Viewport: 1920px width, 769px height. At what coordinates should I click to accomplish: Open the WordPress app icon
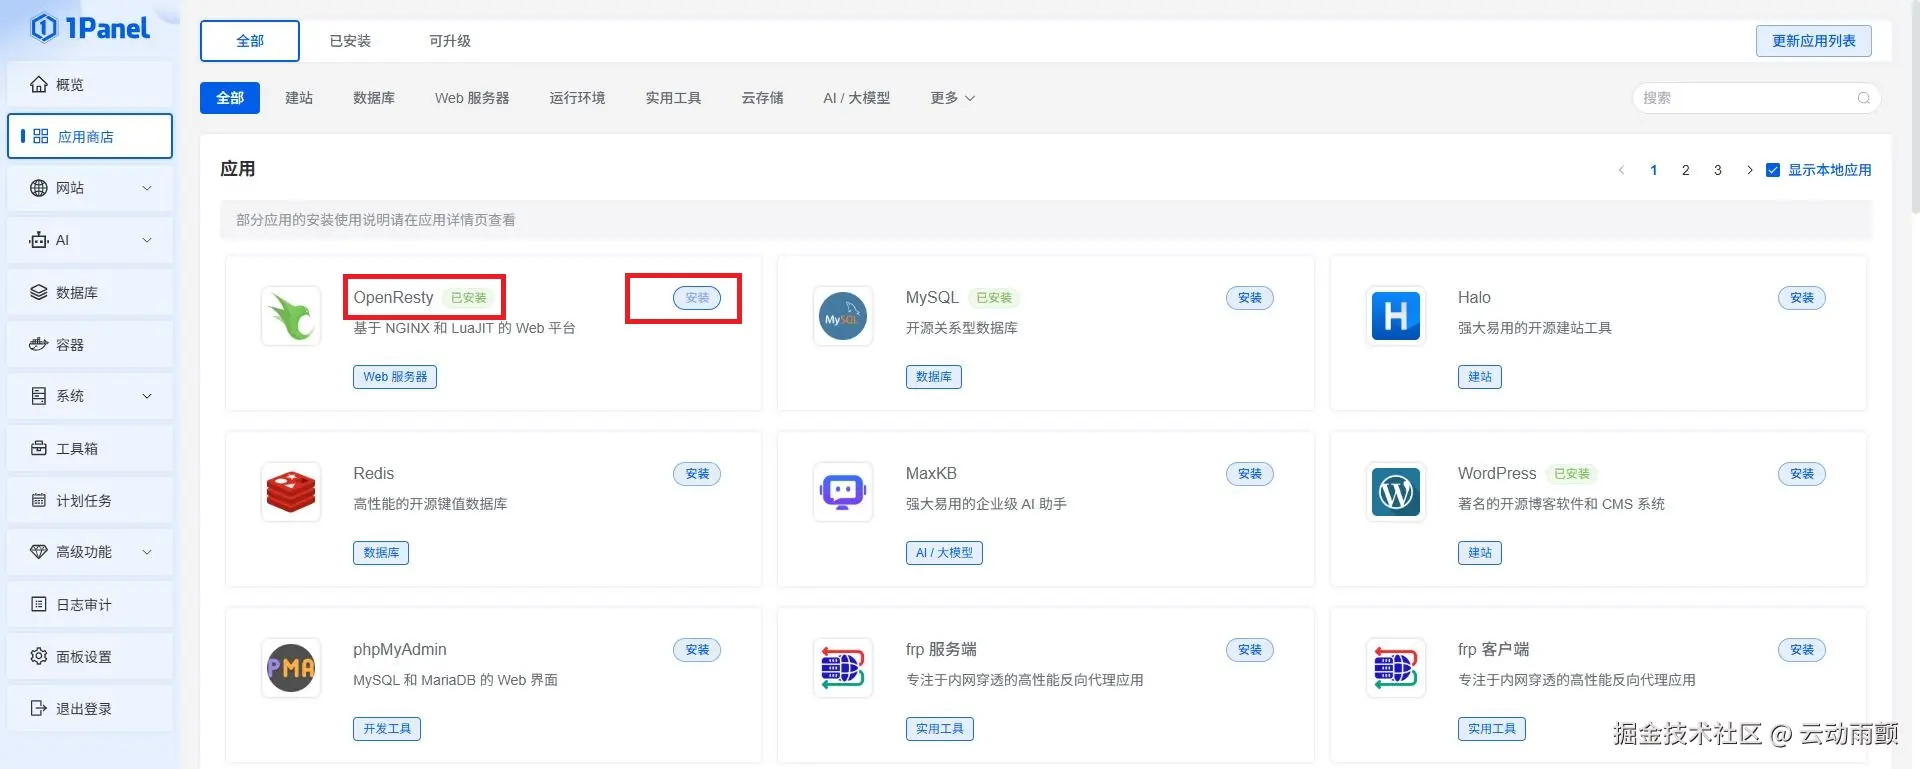1396,492
